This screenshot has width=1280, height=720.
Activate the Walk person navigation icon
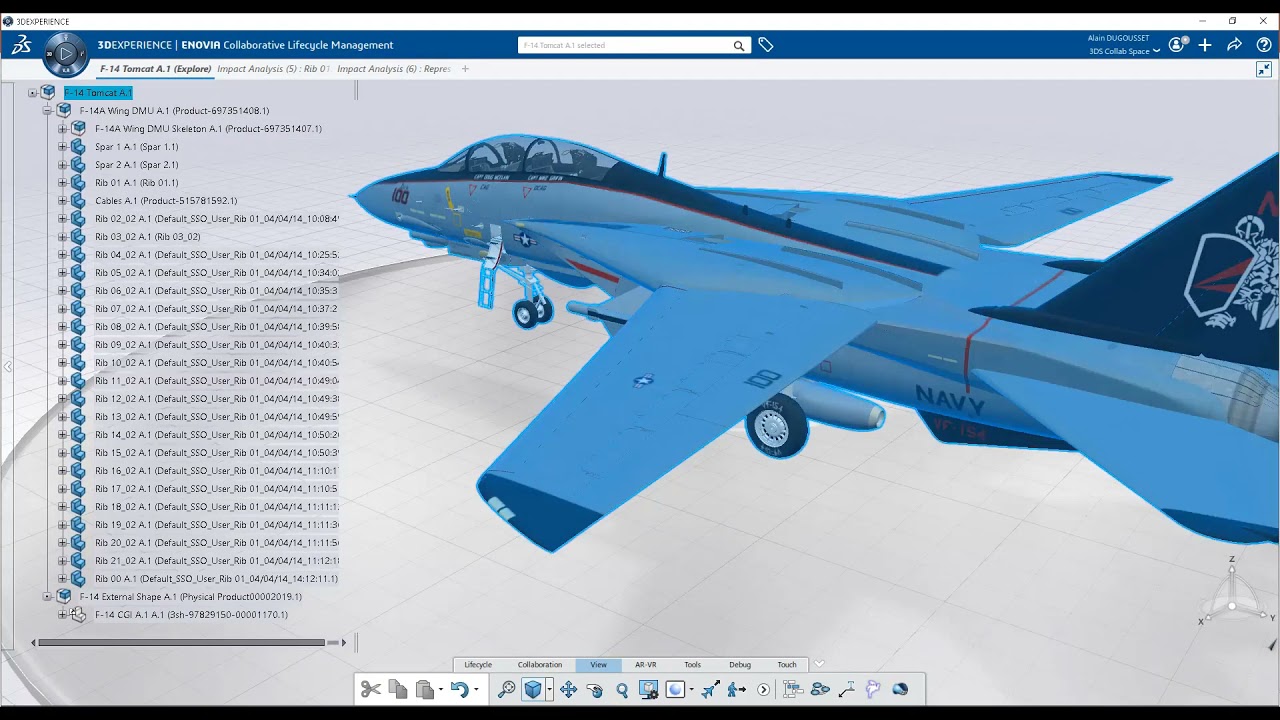tap(737, 689)
